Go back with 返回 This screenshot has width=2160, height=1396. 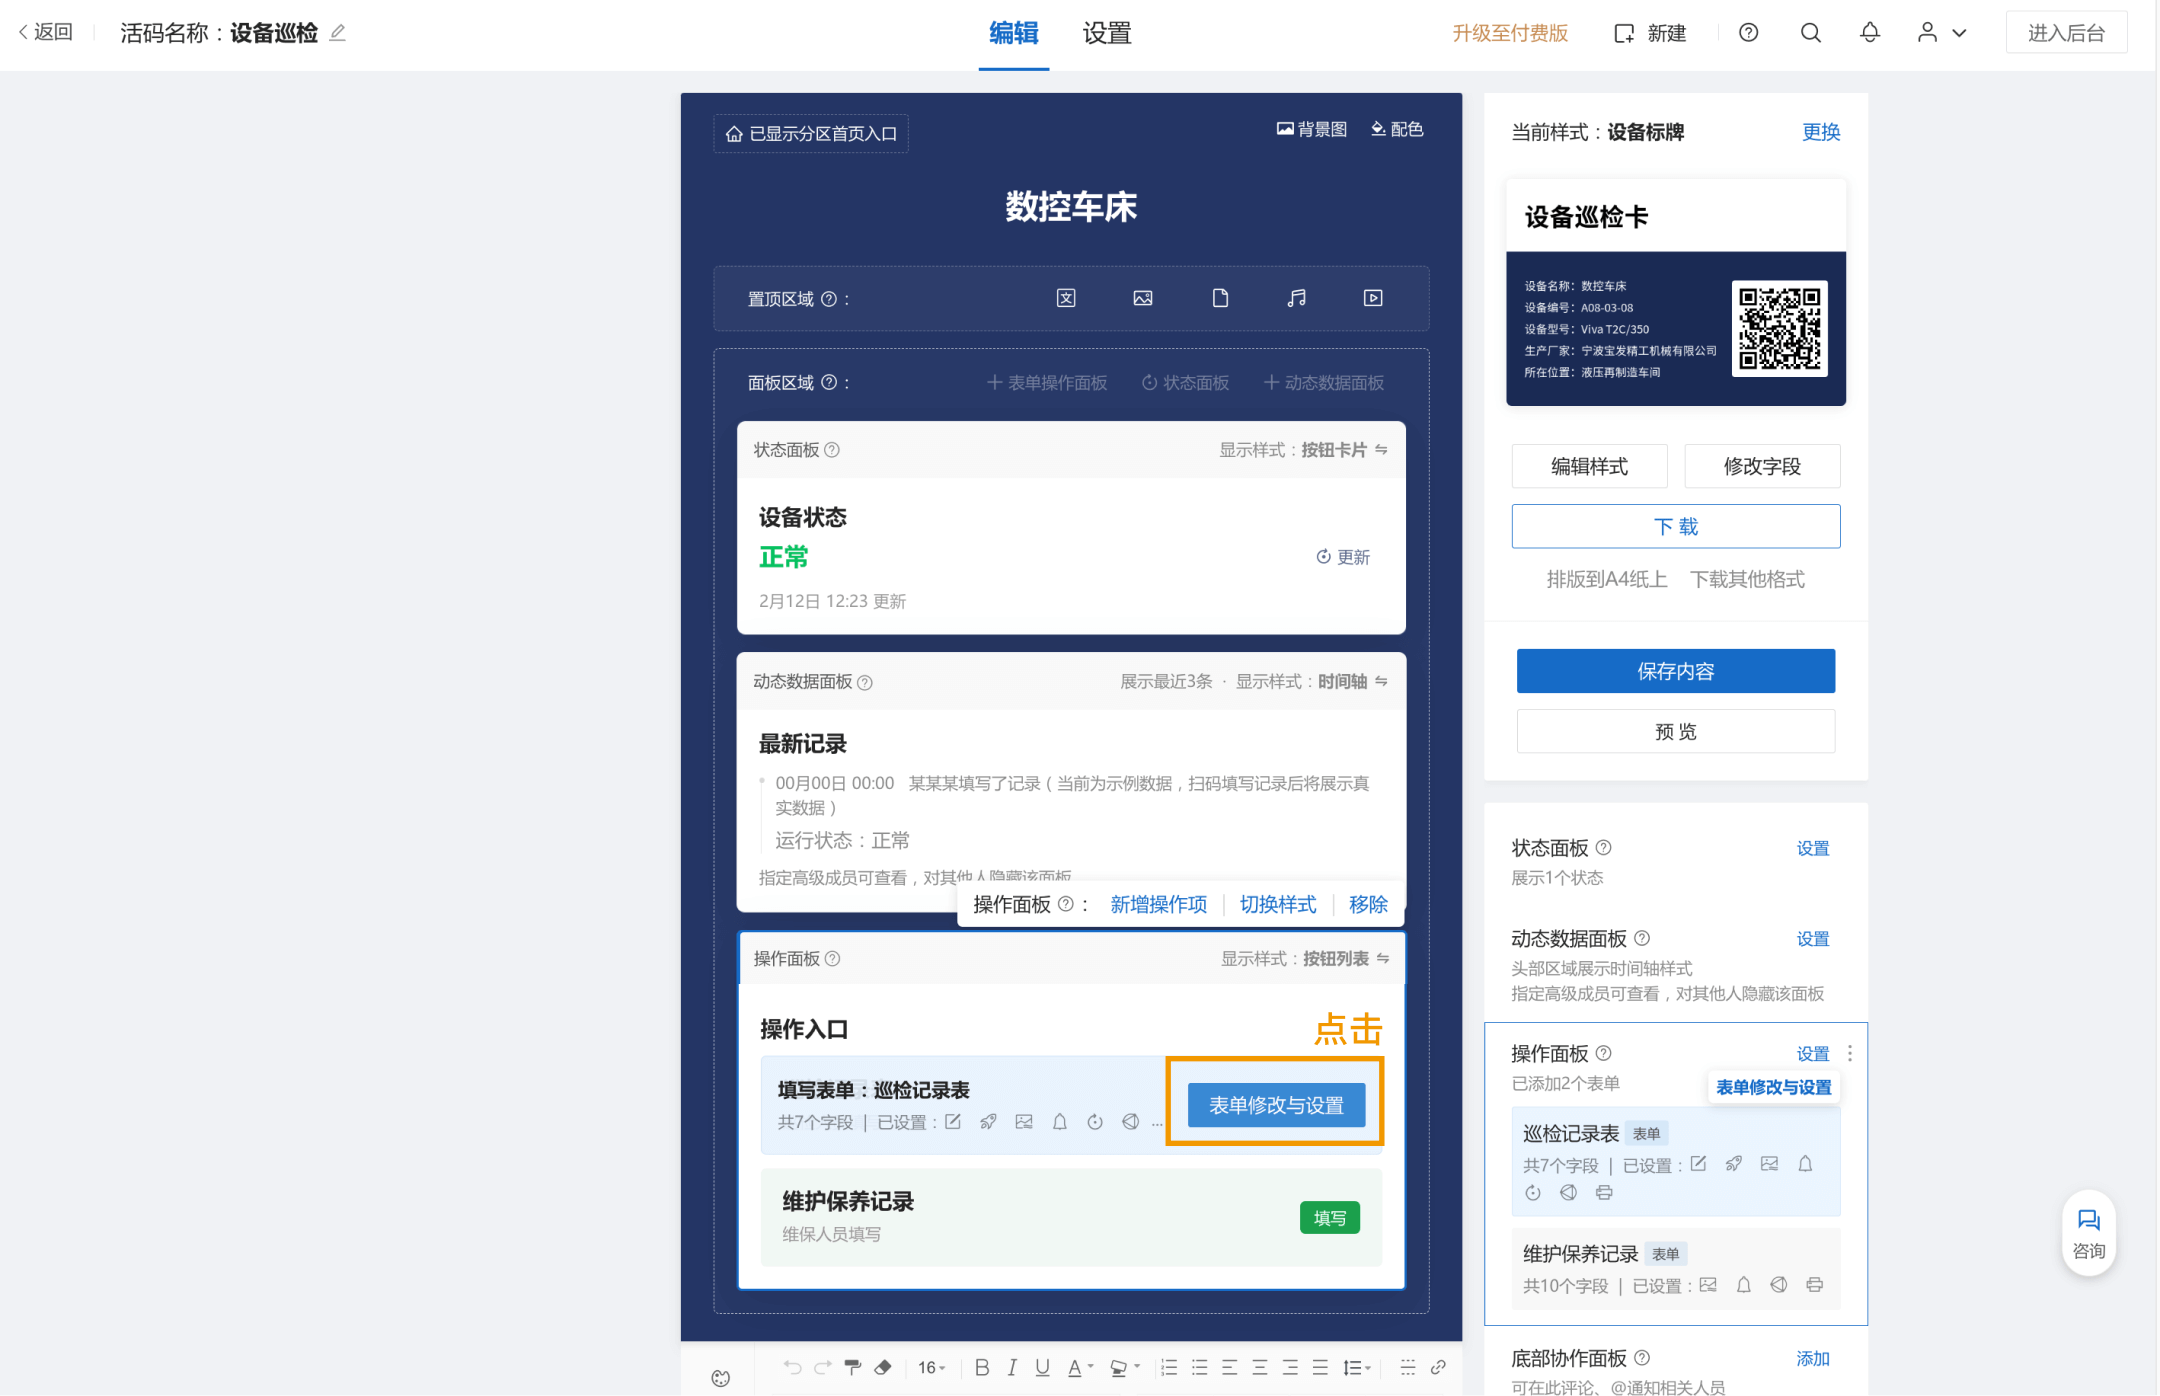[x=45, y=32]
